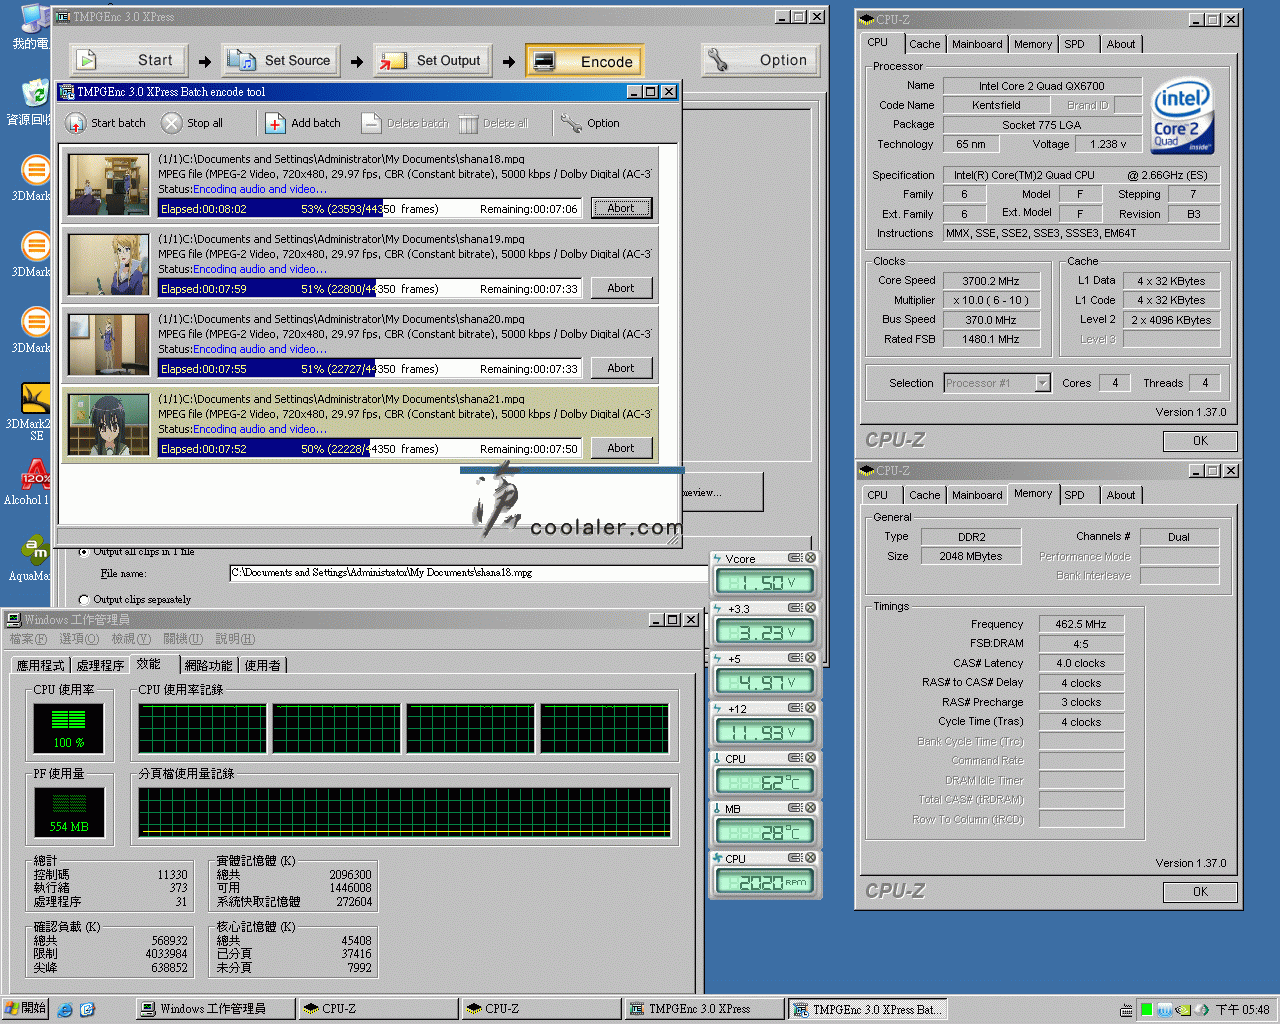Switch to 應用程式 tab
The width and height of the screenshot is (1280, 1024).
41,665
